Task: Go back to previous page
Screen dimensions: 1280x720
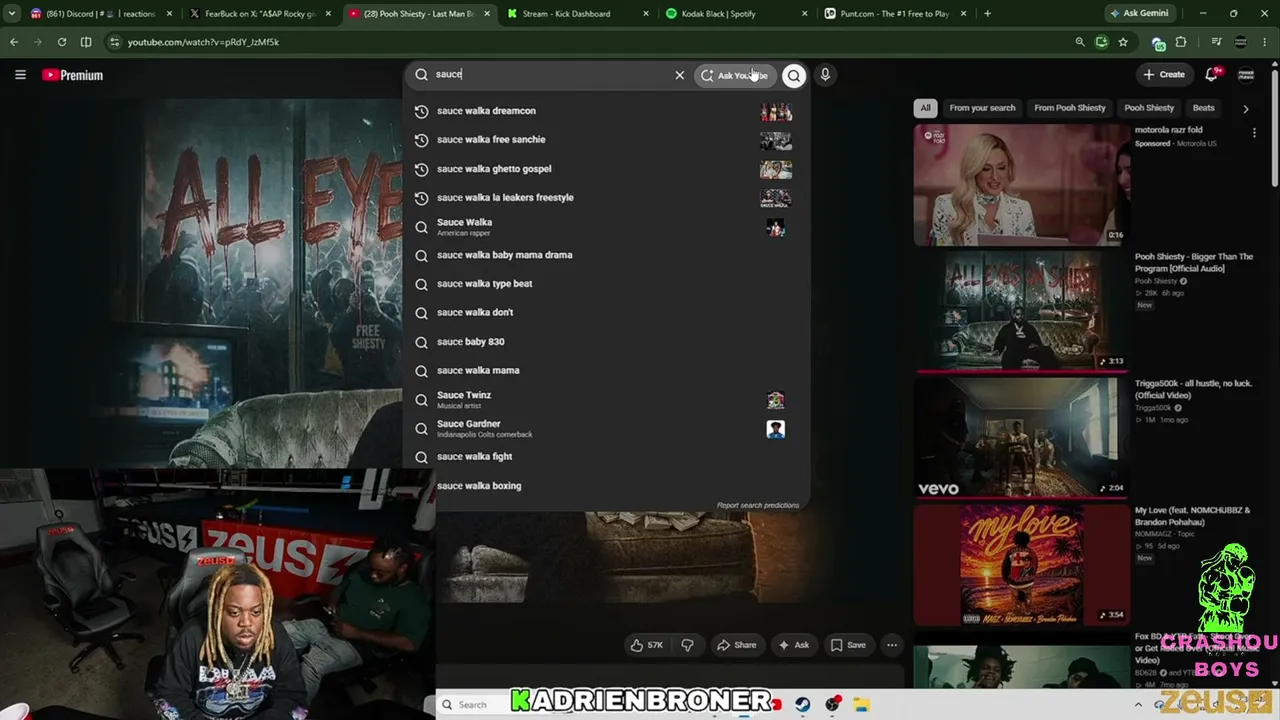Action: [14, 42]
